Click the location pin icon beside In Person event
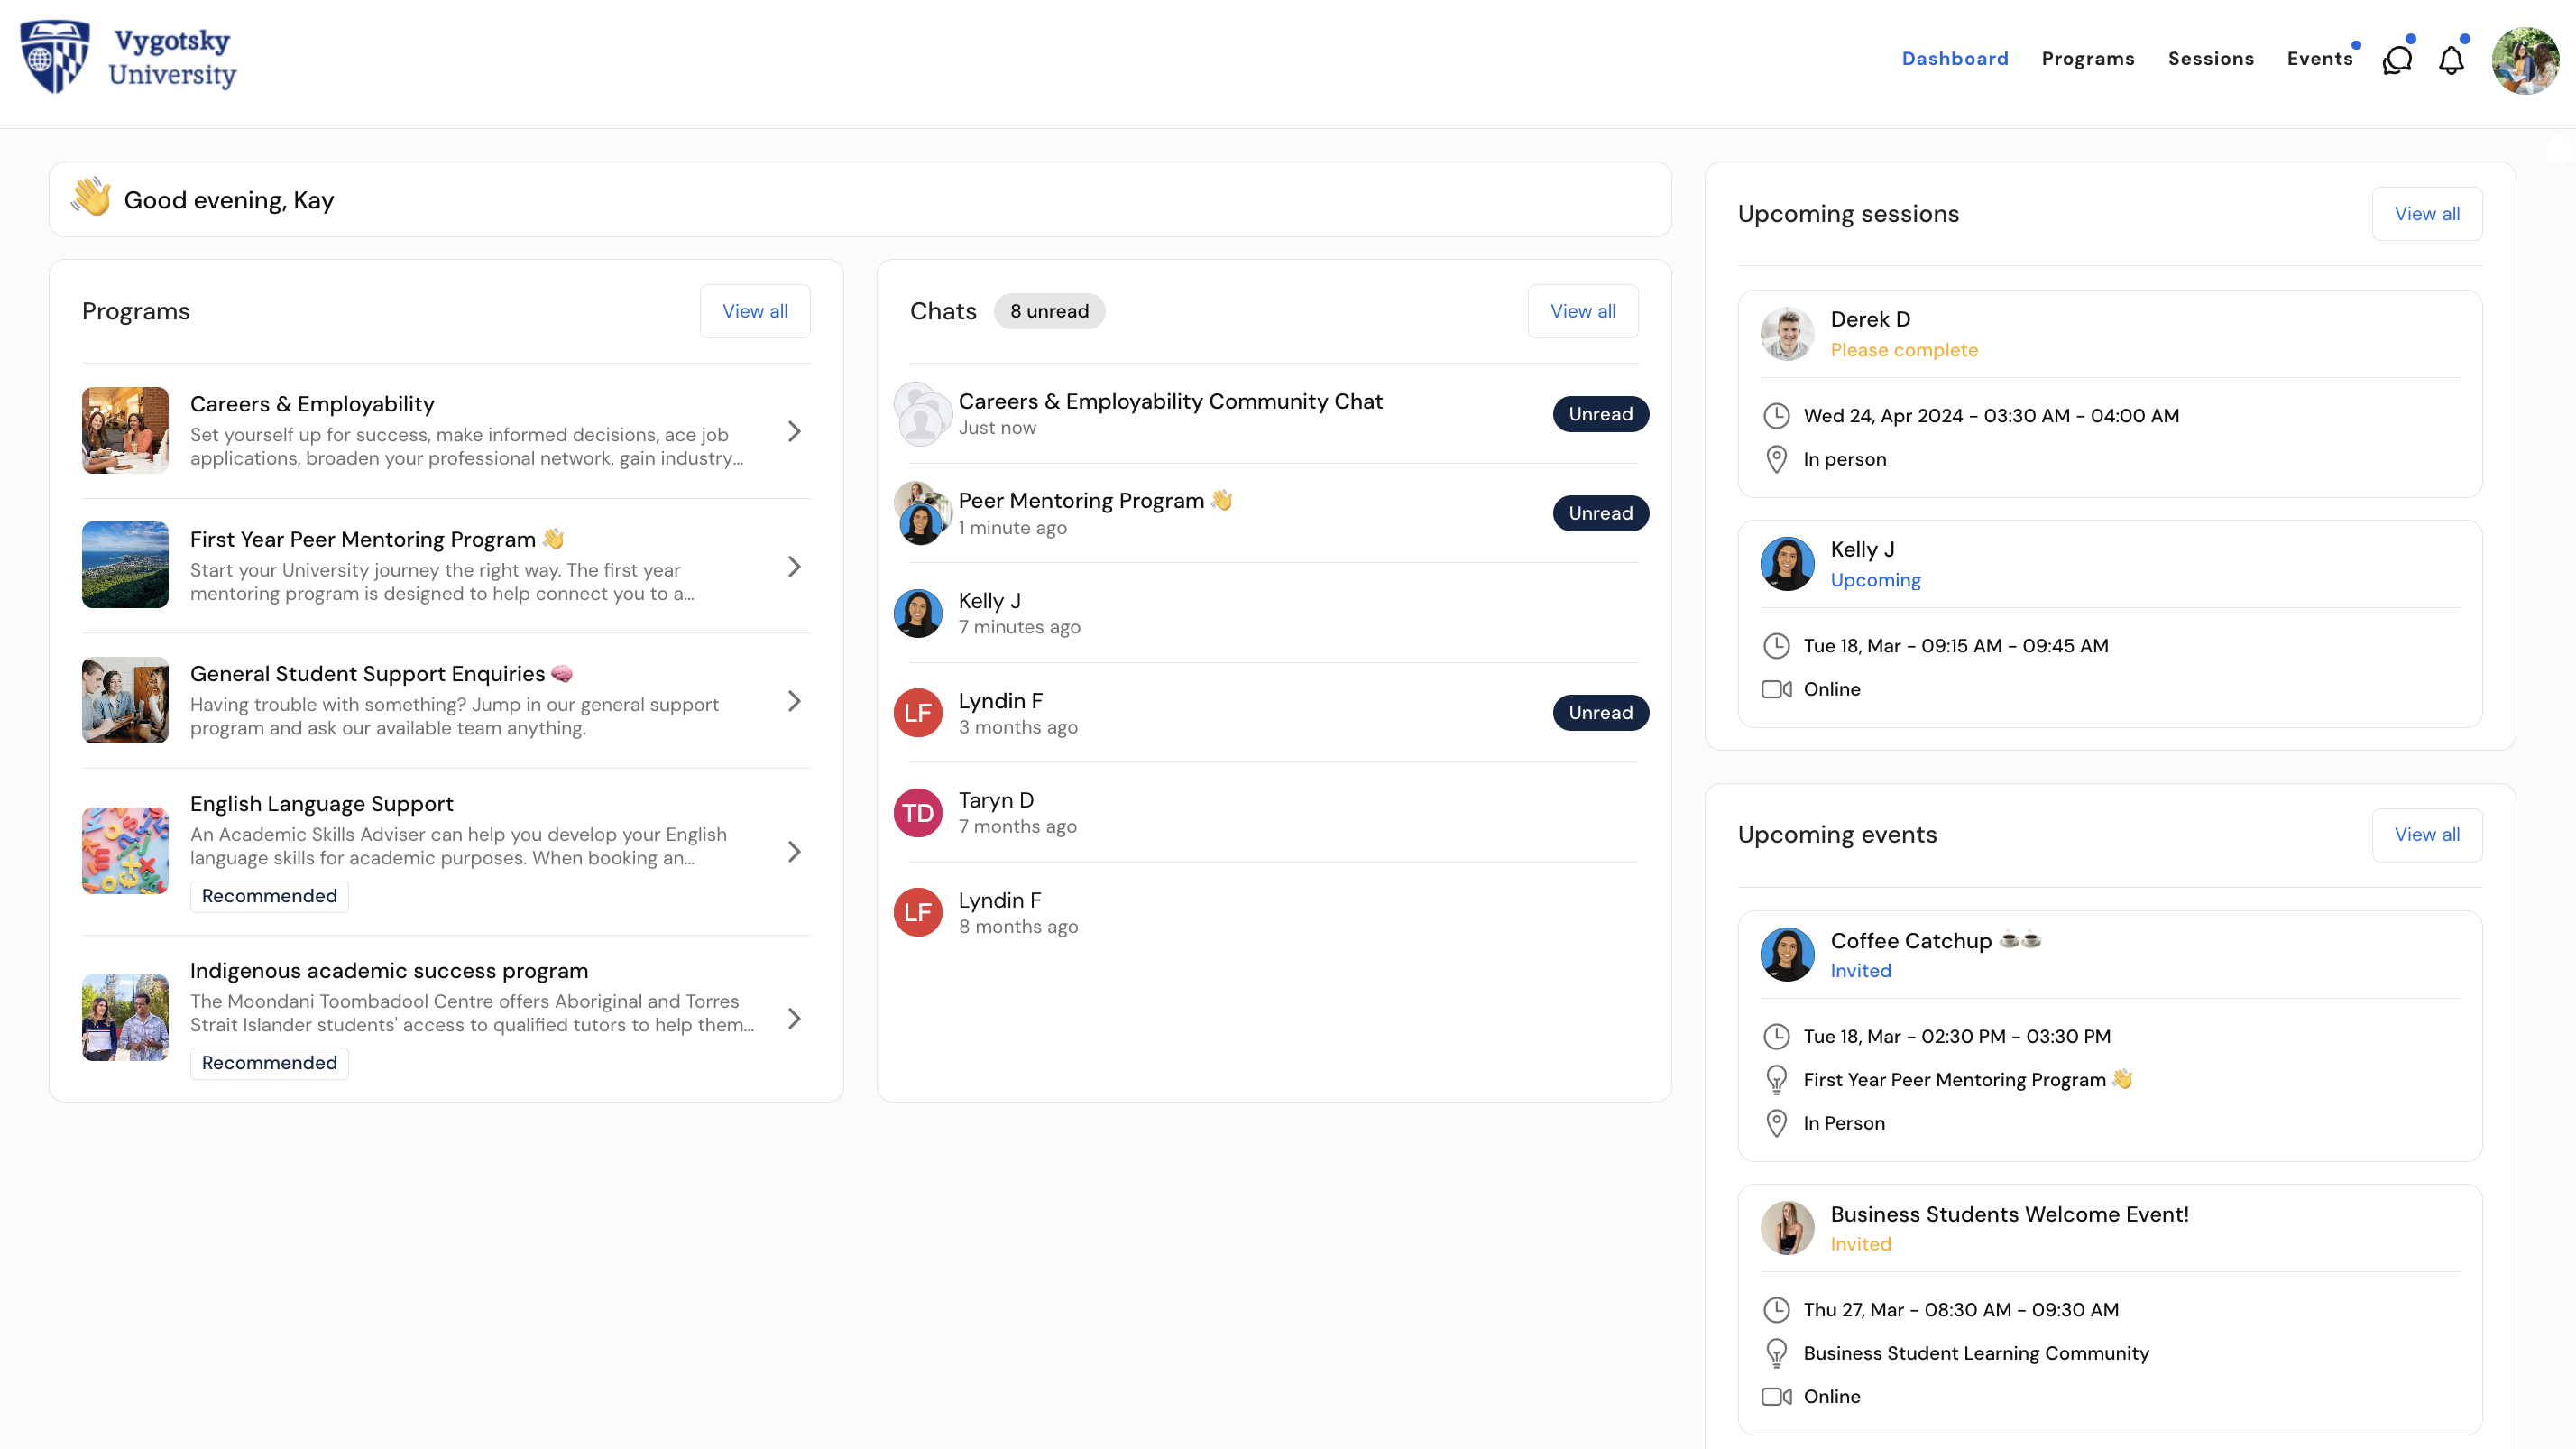Image resolution: width=2576 pixels, height=1449 pixels. [1776, 1123]
